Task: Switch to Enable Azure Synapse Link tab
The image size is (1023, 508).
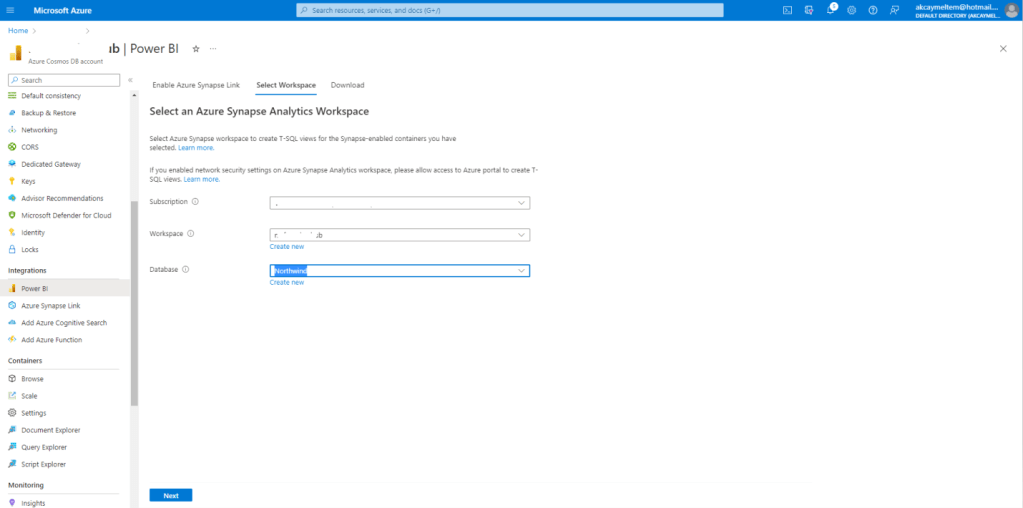Action: click(x=196, y=85)
